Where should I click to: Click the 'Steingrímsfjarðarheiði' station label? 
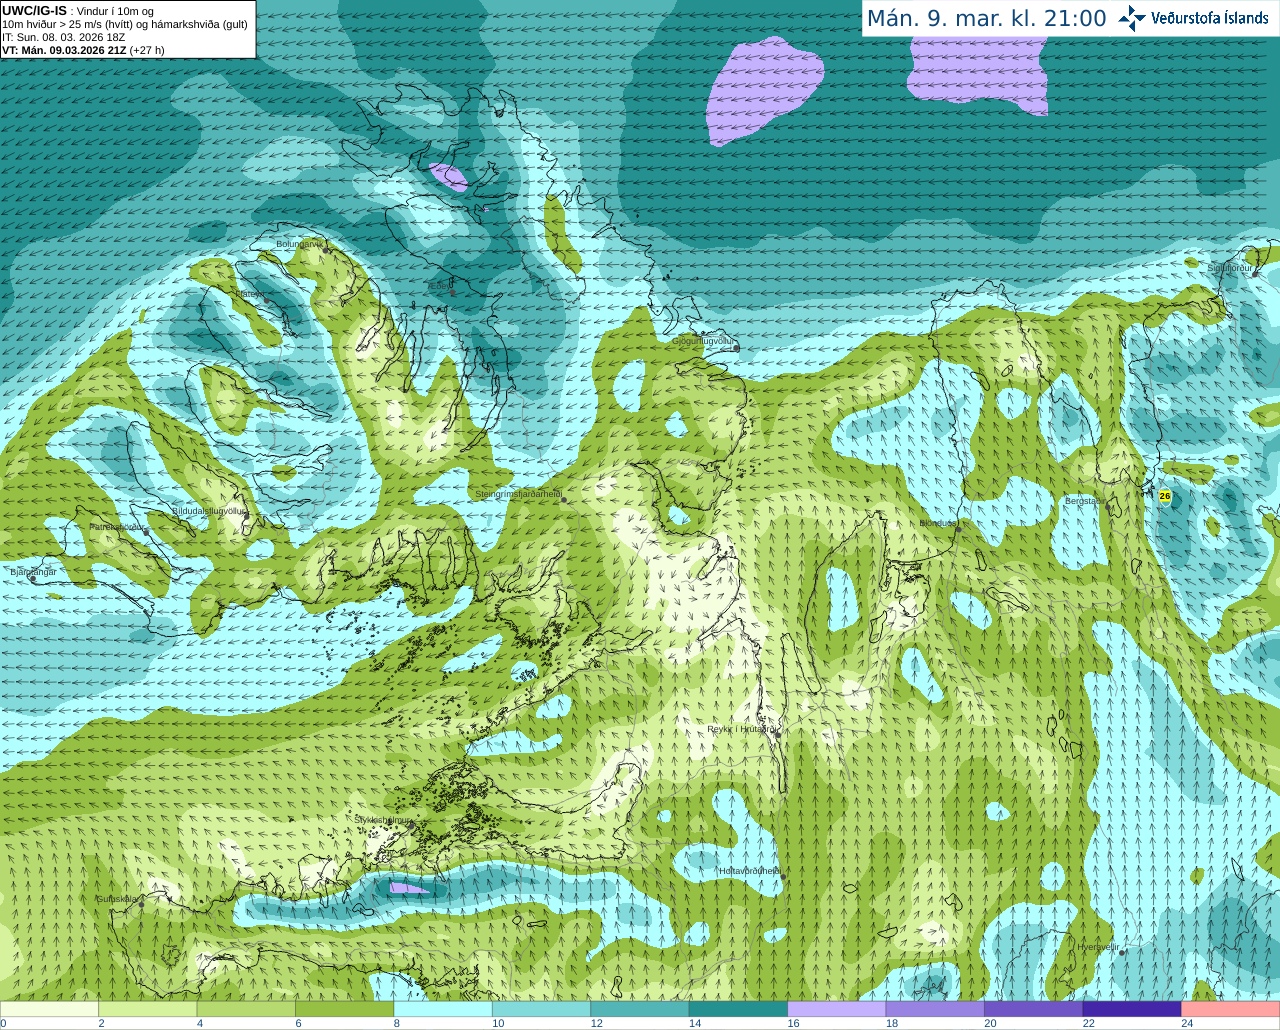pos(518,494)
